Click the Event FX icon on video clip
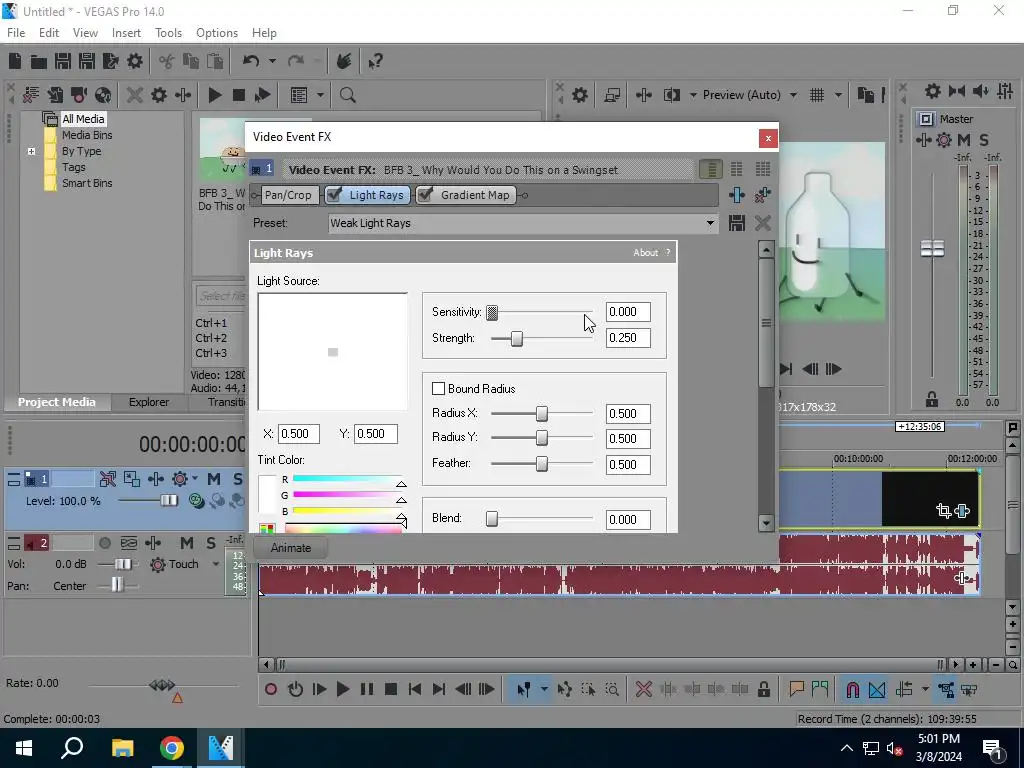Viewport: 1024px width, 768px height. coord(962,511)
